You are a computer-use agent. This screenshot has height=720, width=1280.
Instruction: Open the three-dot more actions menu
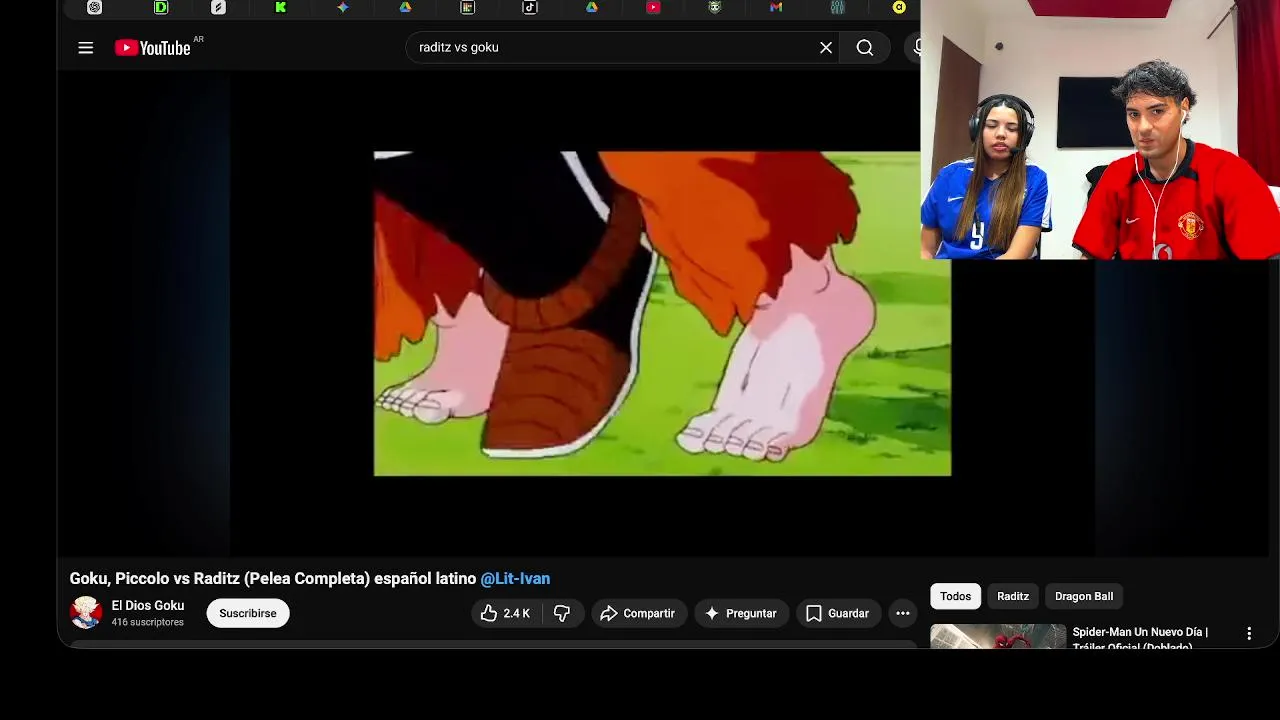point(903,613)
